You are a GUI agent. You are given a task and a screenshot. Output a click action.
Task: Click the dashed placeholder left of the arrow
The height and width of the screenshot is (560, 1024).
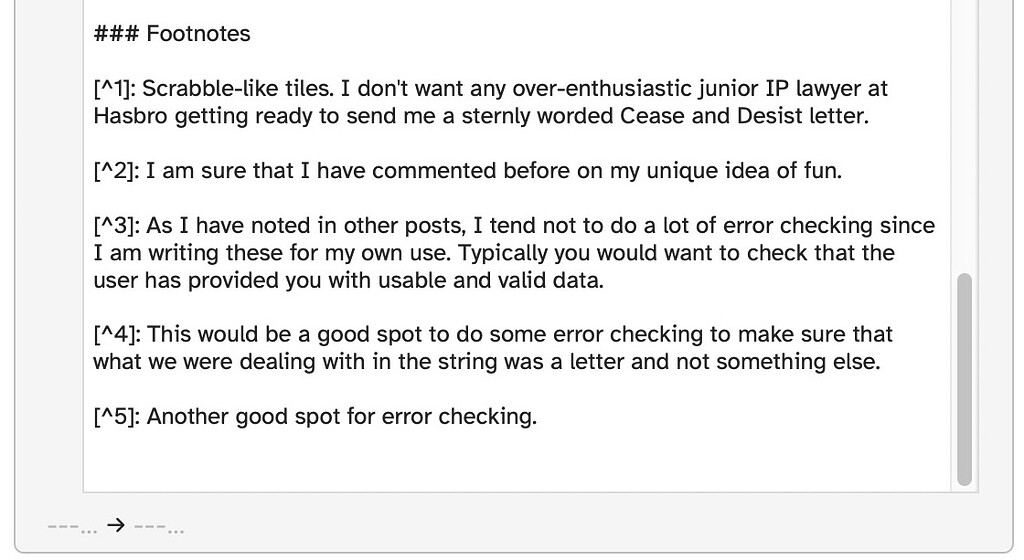72,527
